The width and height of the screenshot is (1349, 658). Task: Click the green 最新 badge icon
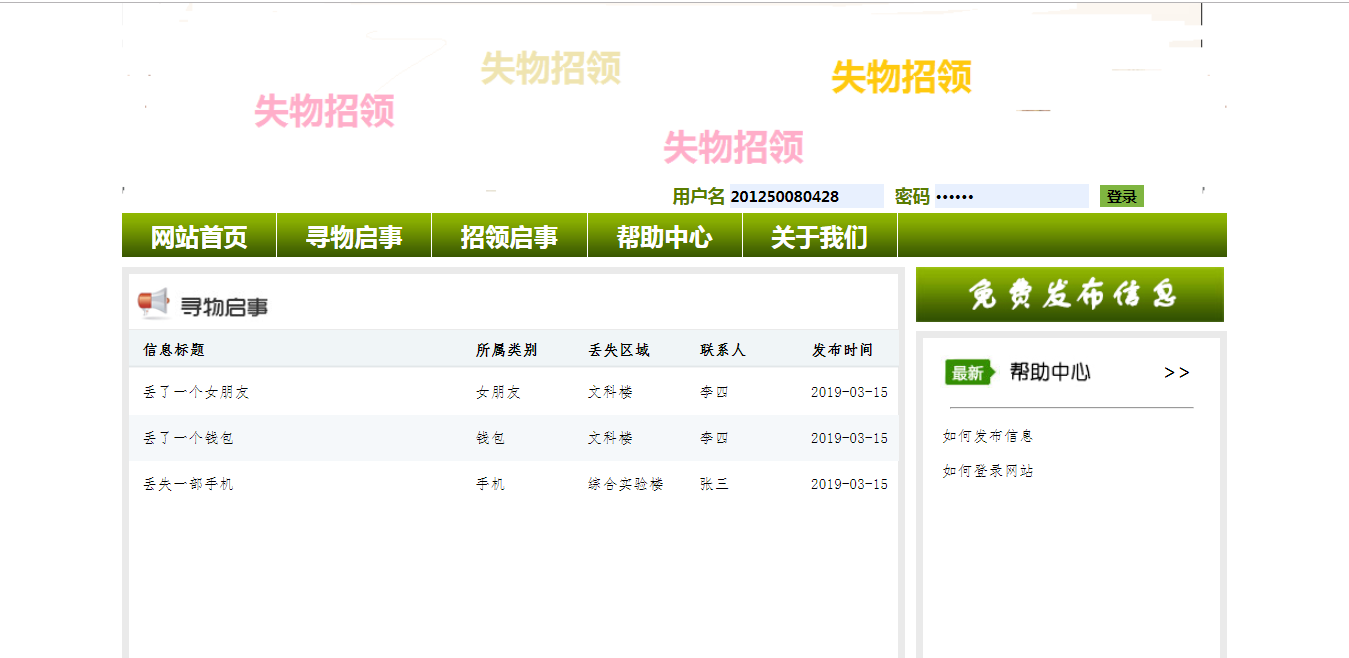969,373
